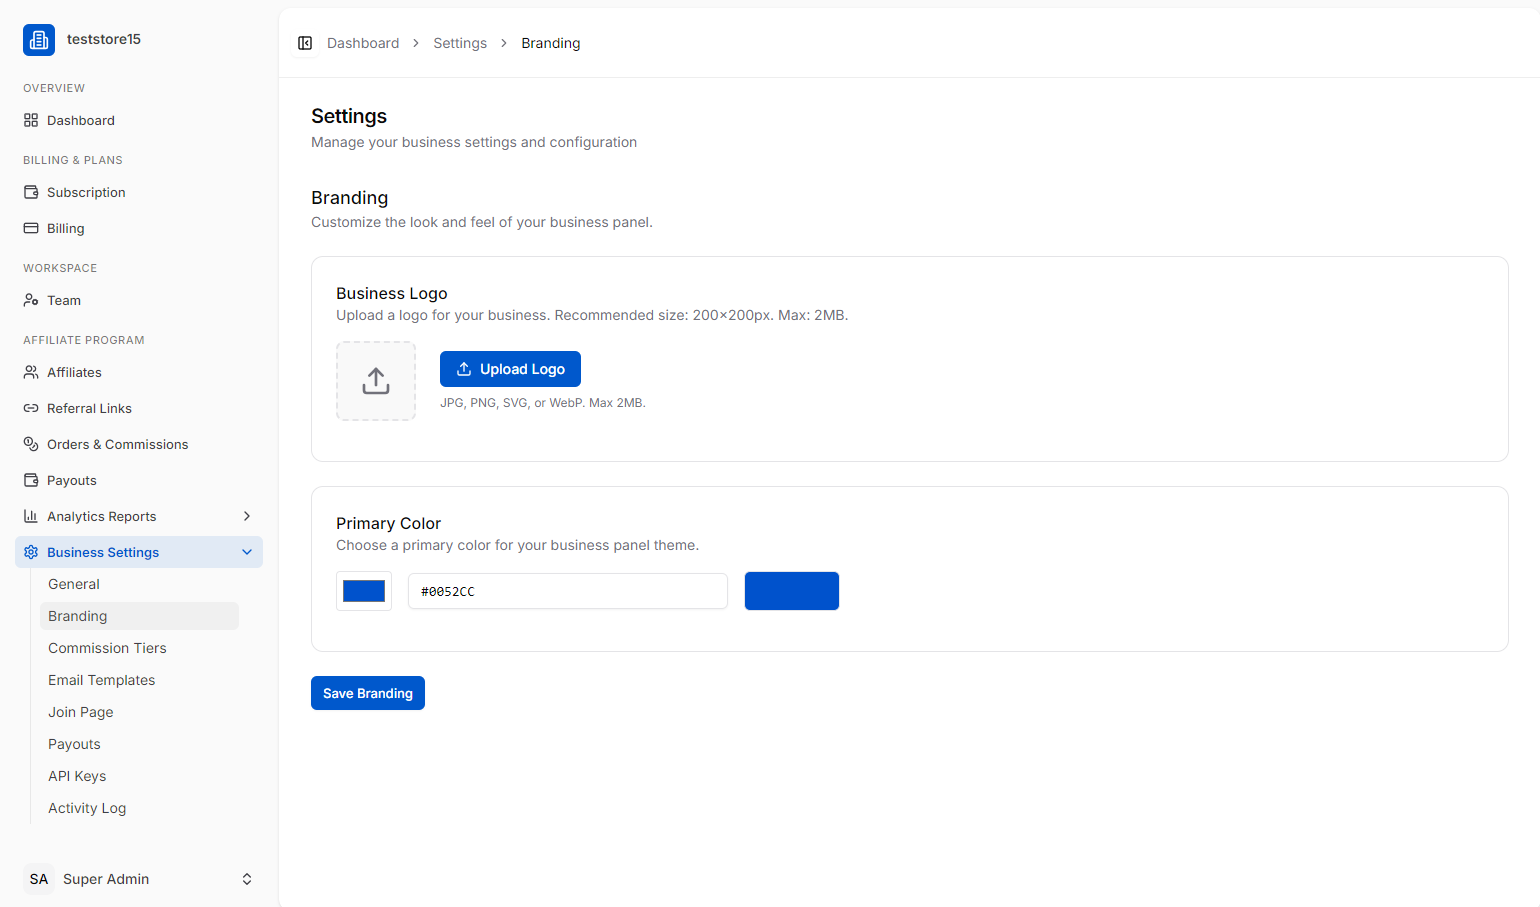The image size is (1540, 907).
Task: Click the Billing credit card icon
Action: [x=31, y=228]
